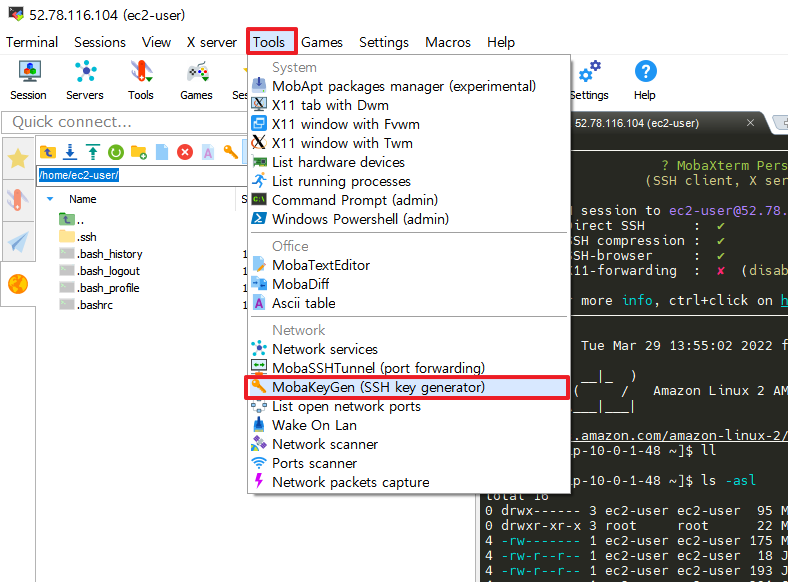788x582 pixels.
Task: Open the Tools toolbar icon
Action: point(141,80)
